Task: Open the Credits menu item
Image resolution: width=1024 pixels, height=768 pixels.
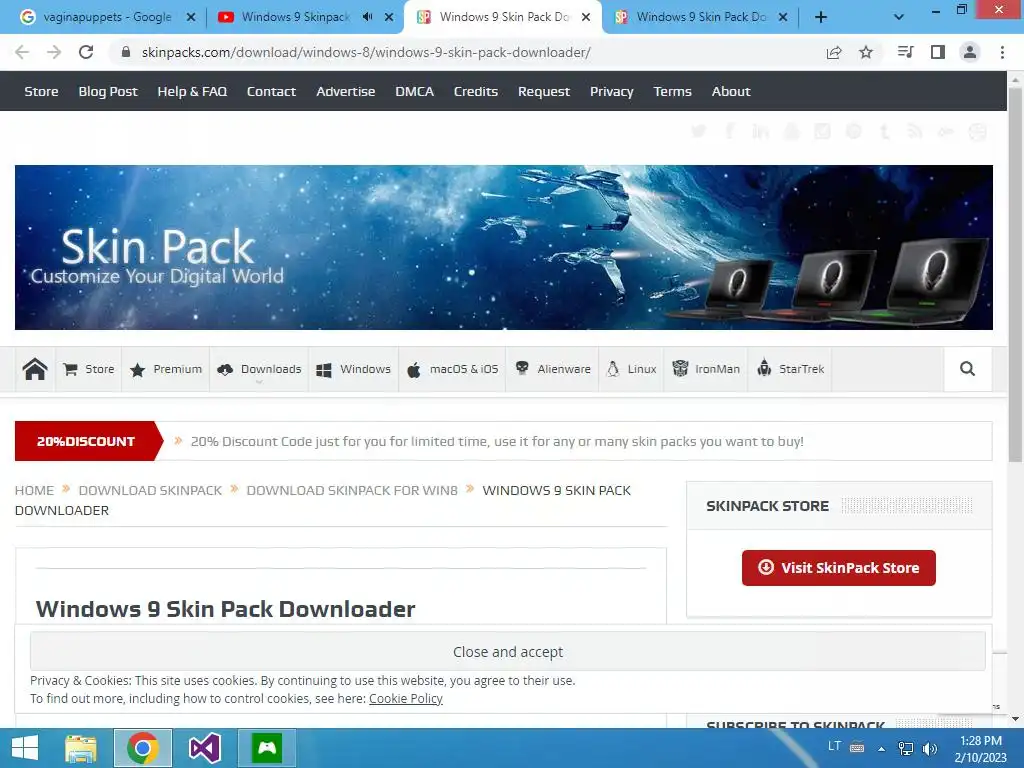Action: click(x=475, y=91)
